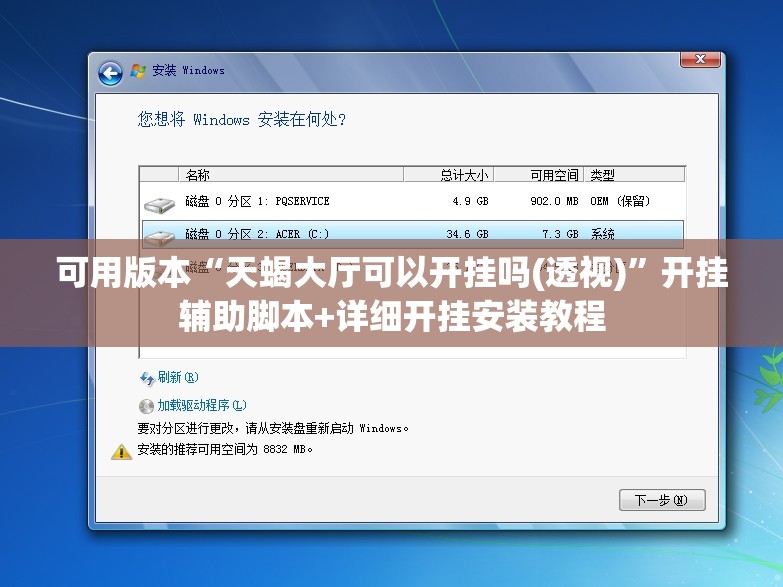783x587 pixels.
Task: Click the heading 您想将 Windows 安装在何处?
Action: (242, 119)
